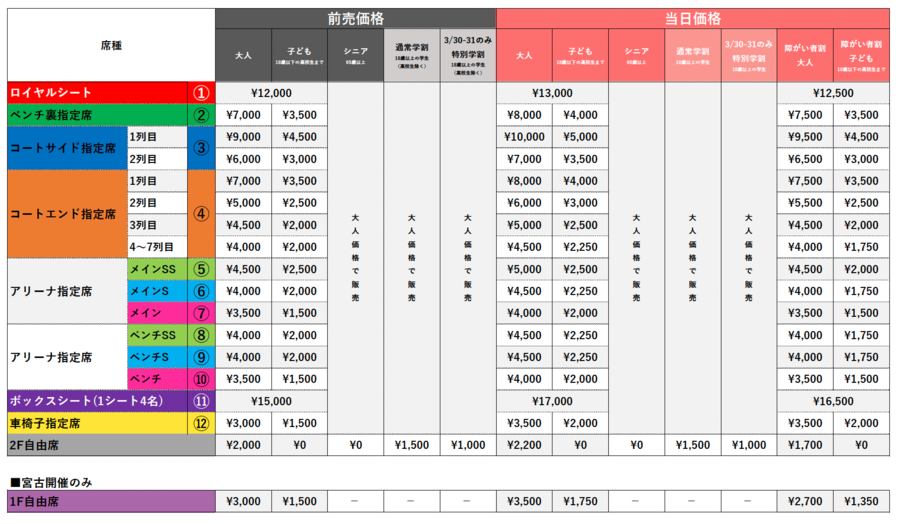Select the circled ⑪ on the ボックスシート row
The width and height of the screenshot is (900, 524).
click(201, 400)
